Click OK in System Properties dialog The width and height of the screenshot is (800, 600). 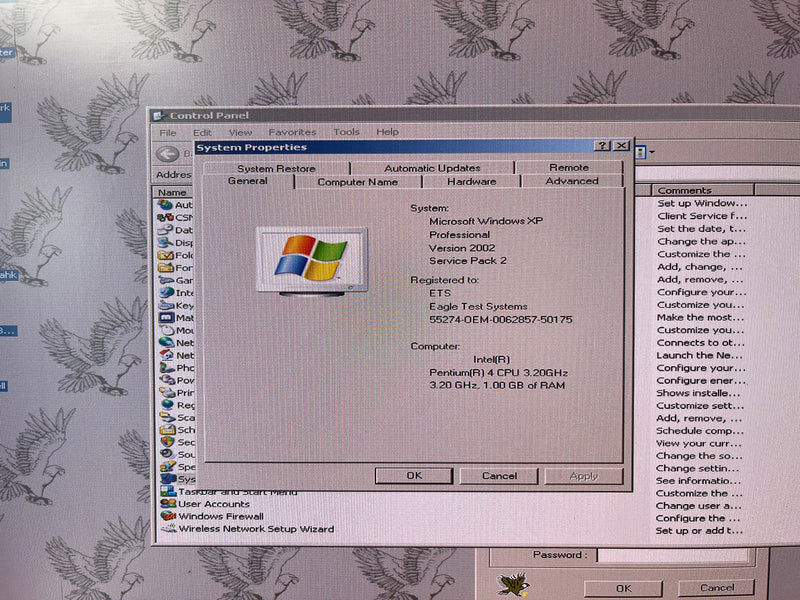click(414, 476)
